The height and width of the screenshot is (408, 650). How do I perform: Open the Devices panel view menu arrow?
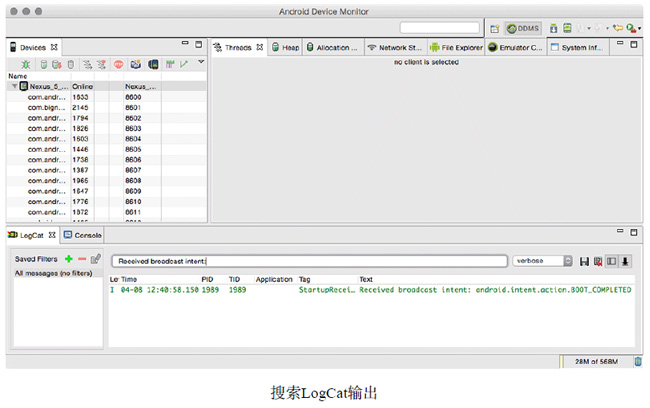pyautogui.click(x=201, y=63)
